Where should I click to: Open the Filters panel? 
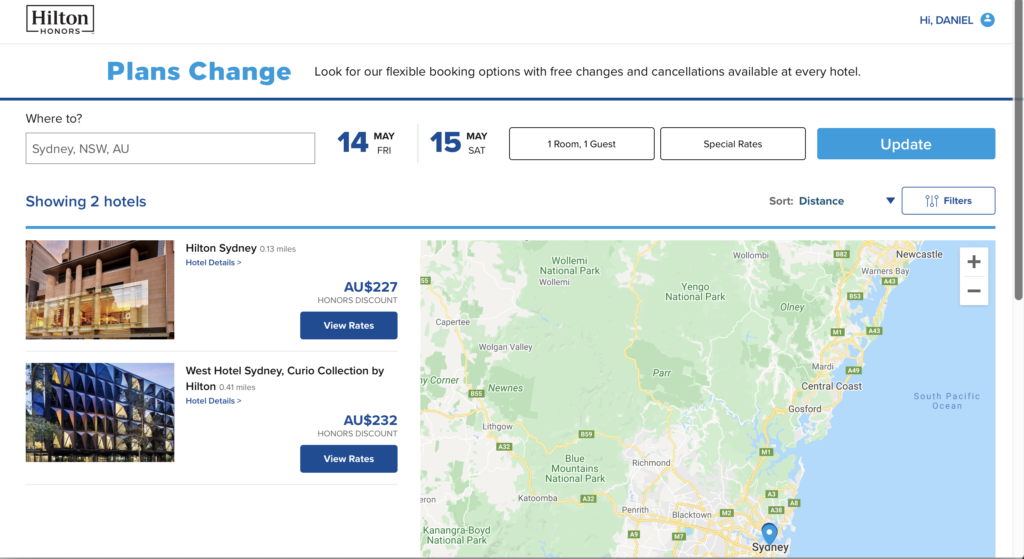tap(948, 200)
